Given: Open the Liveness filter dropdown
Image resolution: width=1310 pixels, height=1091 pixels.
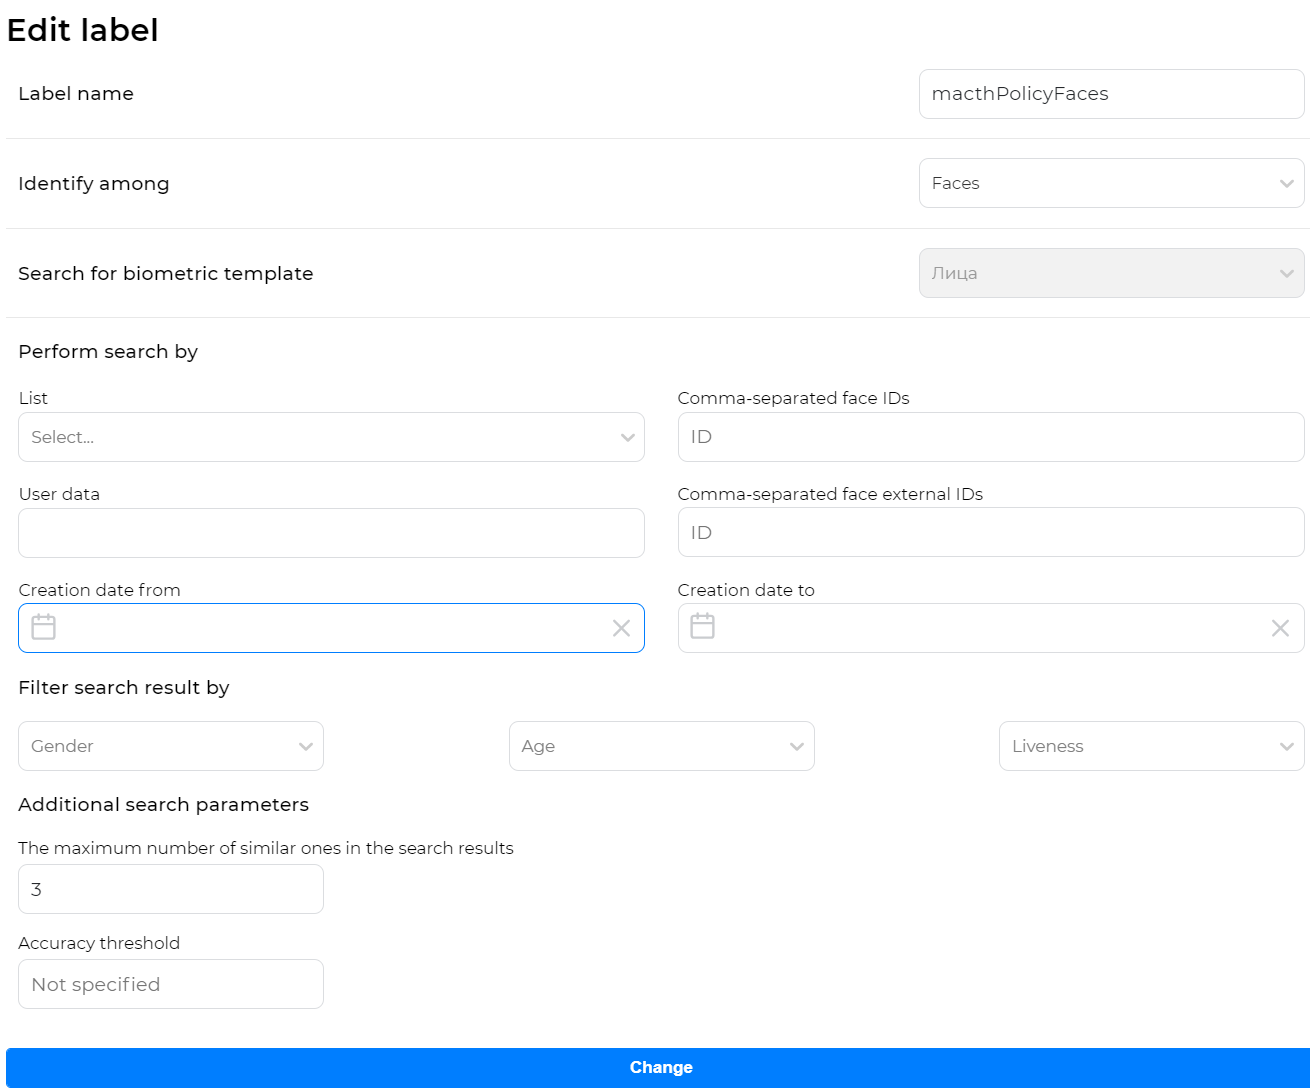Looking at the screenshot, I should (x=1151, y=746).
